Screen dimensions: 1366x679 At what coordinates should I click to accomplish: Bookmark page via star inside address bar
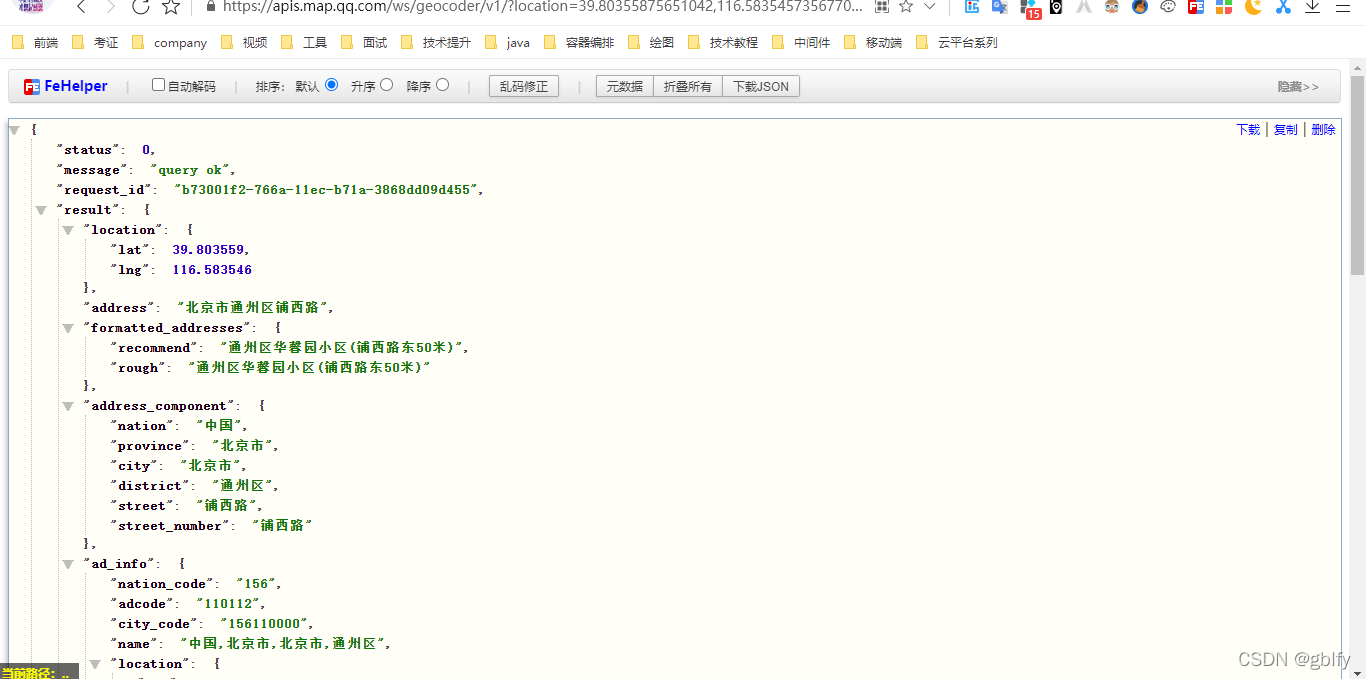(x=905, y=6)
